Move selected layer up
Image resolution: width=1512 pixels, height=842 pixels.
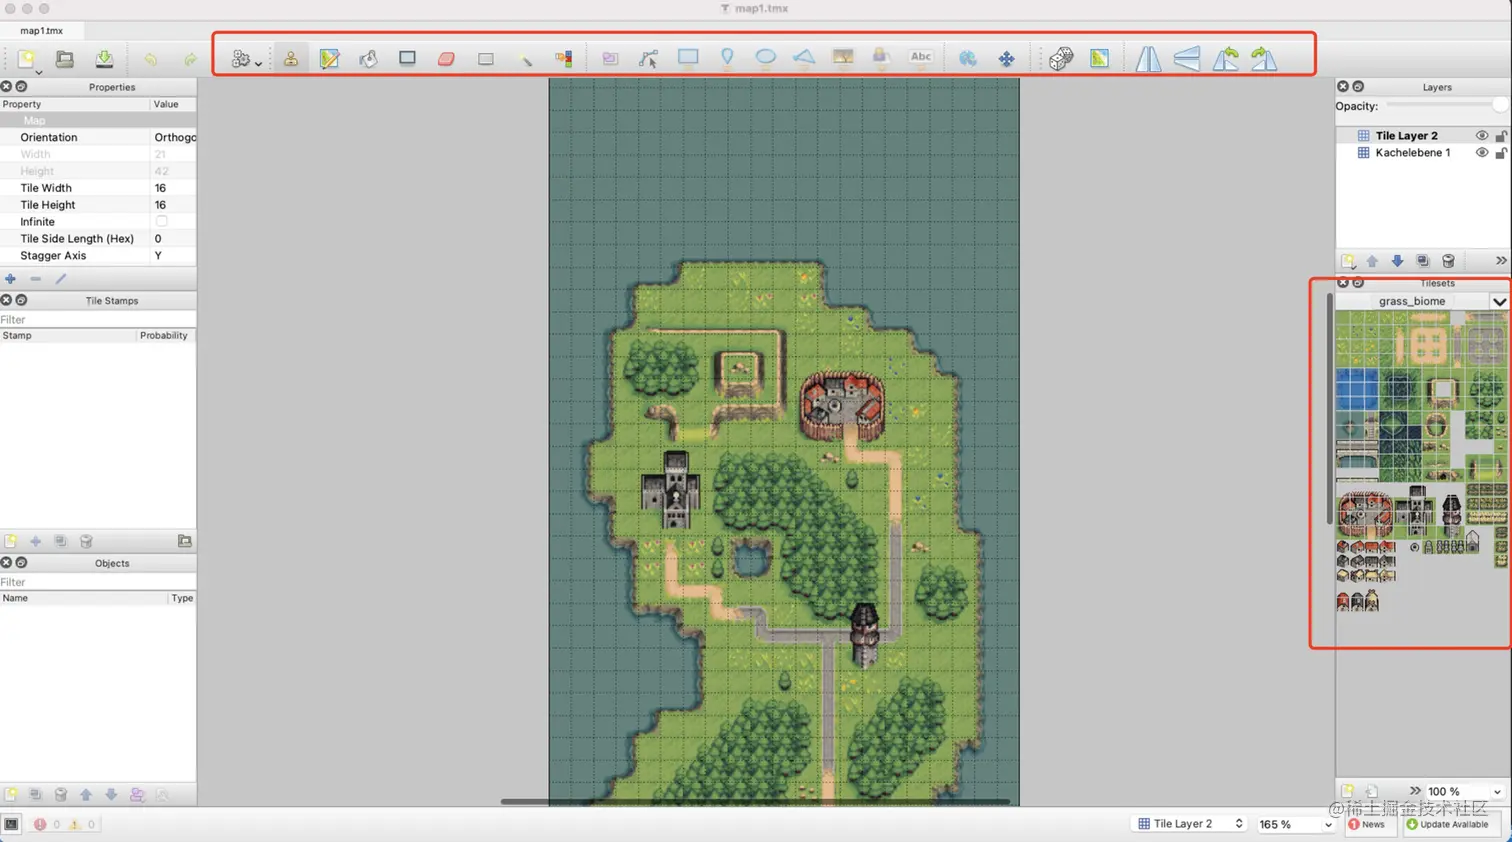tap(1372, 262)
